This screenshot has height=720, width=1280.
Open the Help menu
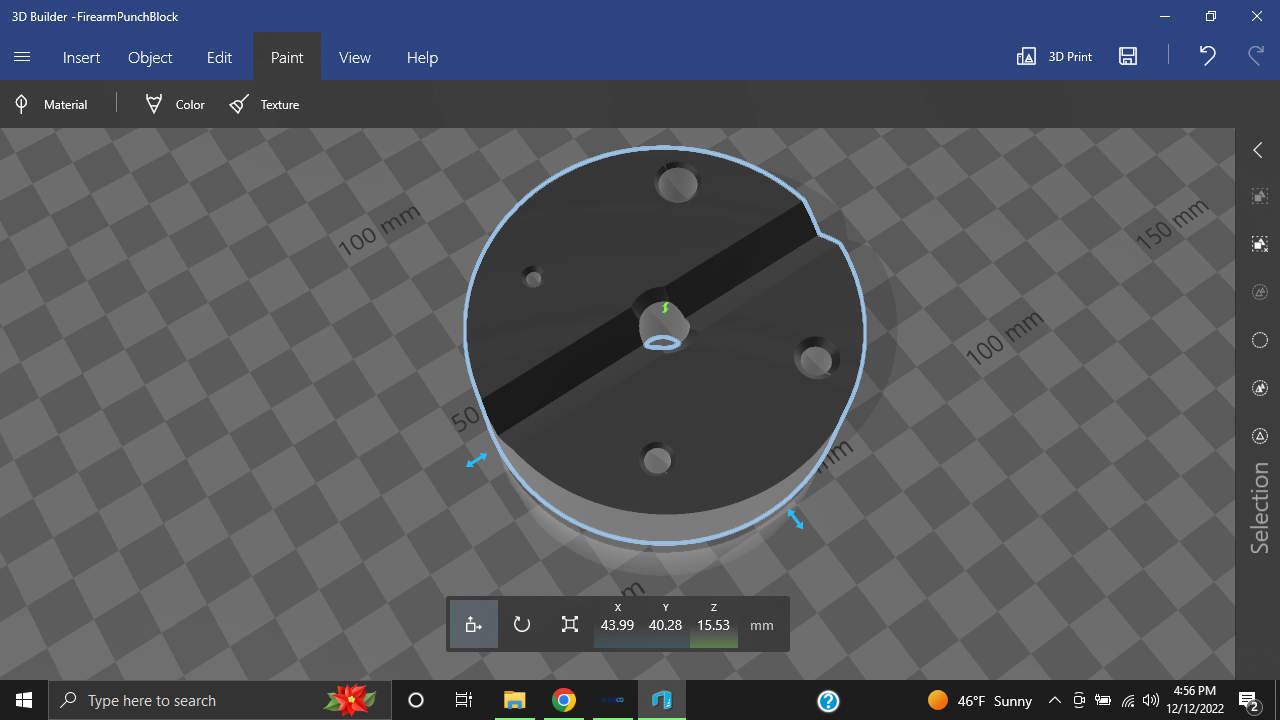tap(422, 57)
